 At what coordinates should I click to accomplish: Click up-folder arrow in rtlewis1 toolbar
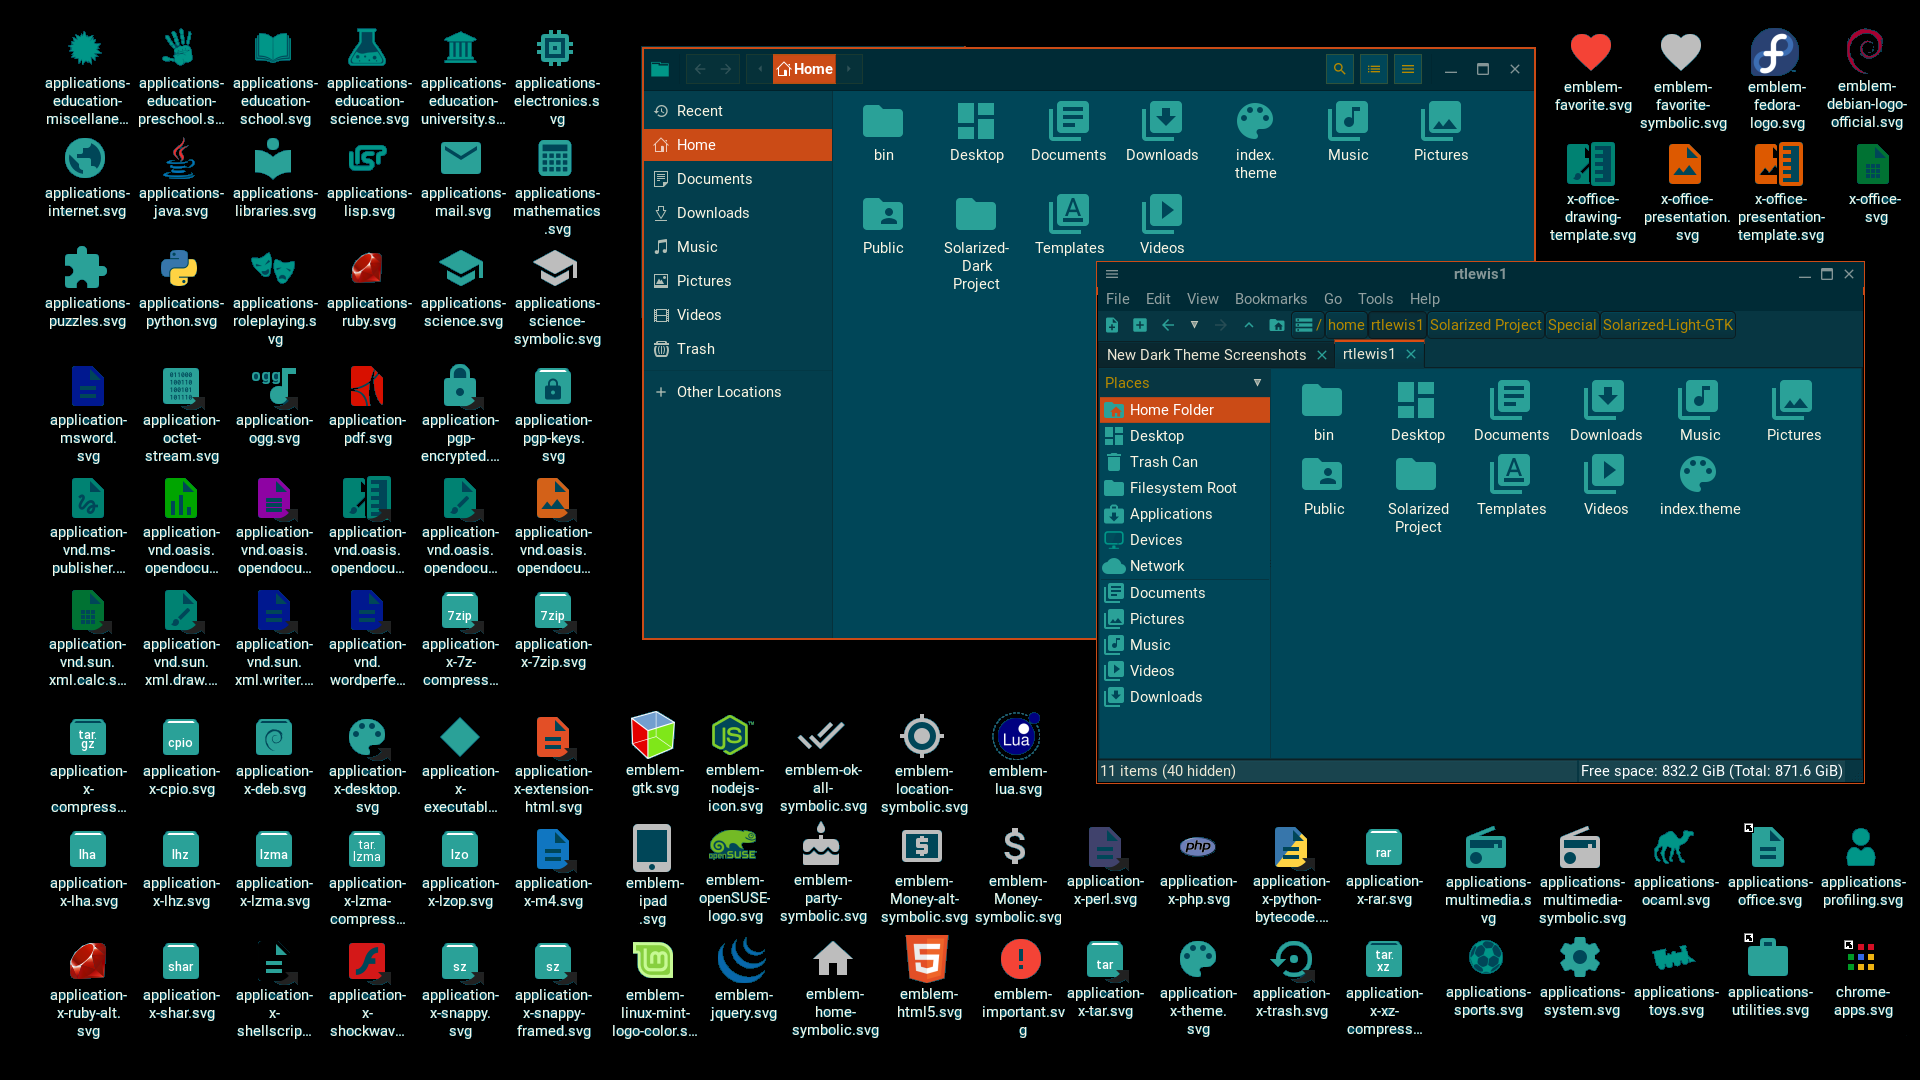click(x=1248, y=325)
